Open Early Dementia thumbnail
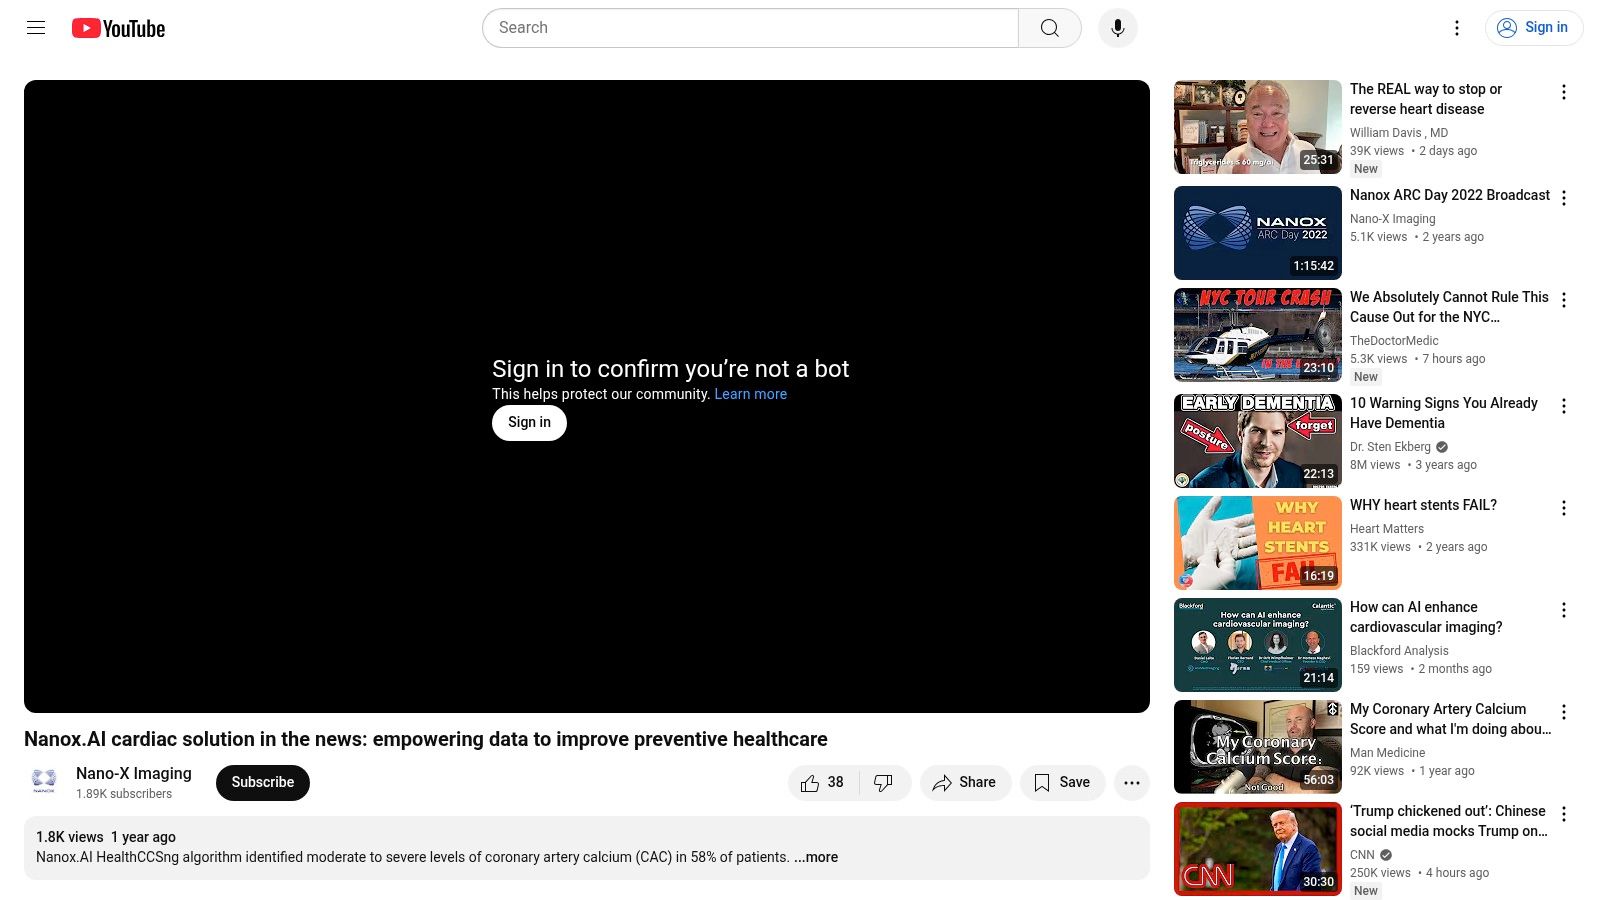Image resolution: width=1600 pixels, height=900 pixels. pyautogui.click(x=1258, y=441)
